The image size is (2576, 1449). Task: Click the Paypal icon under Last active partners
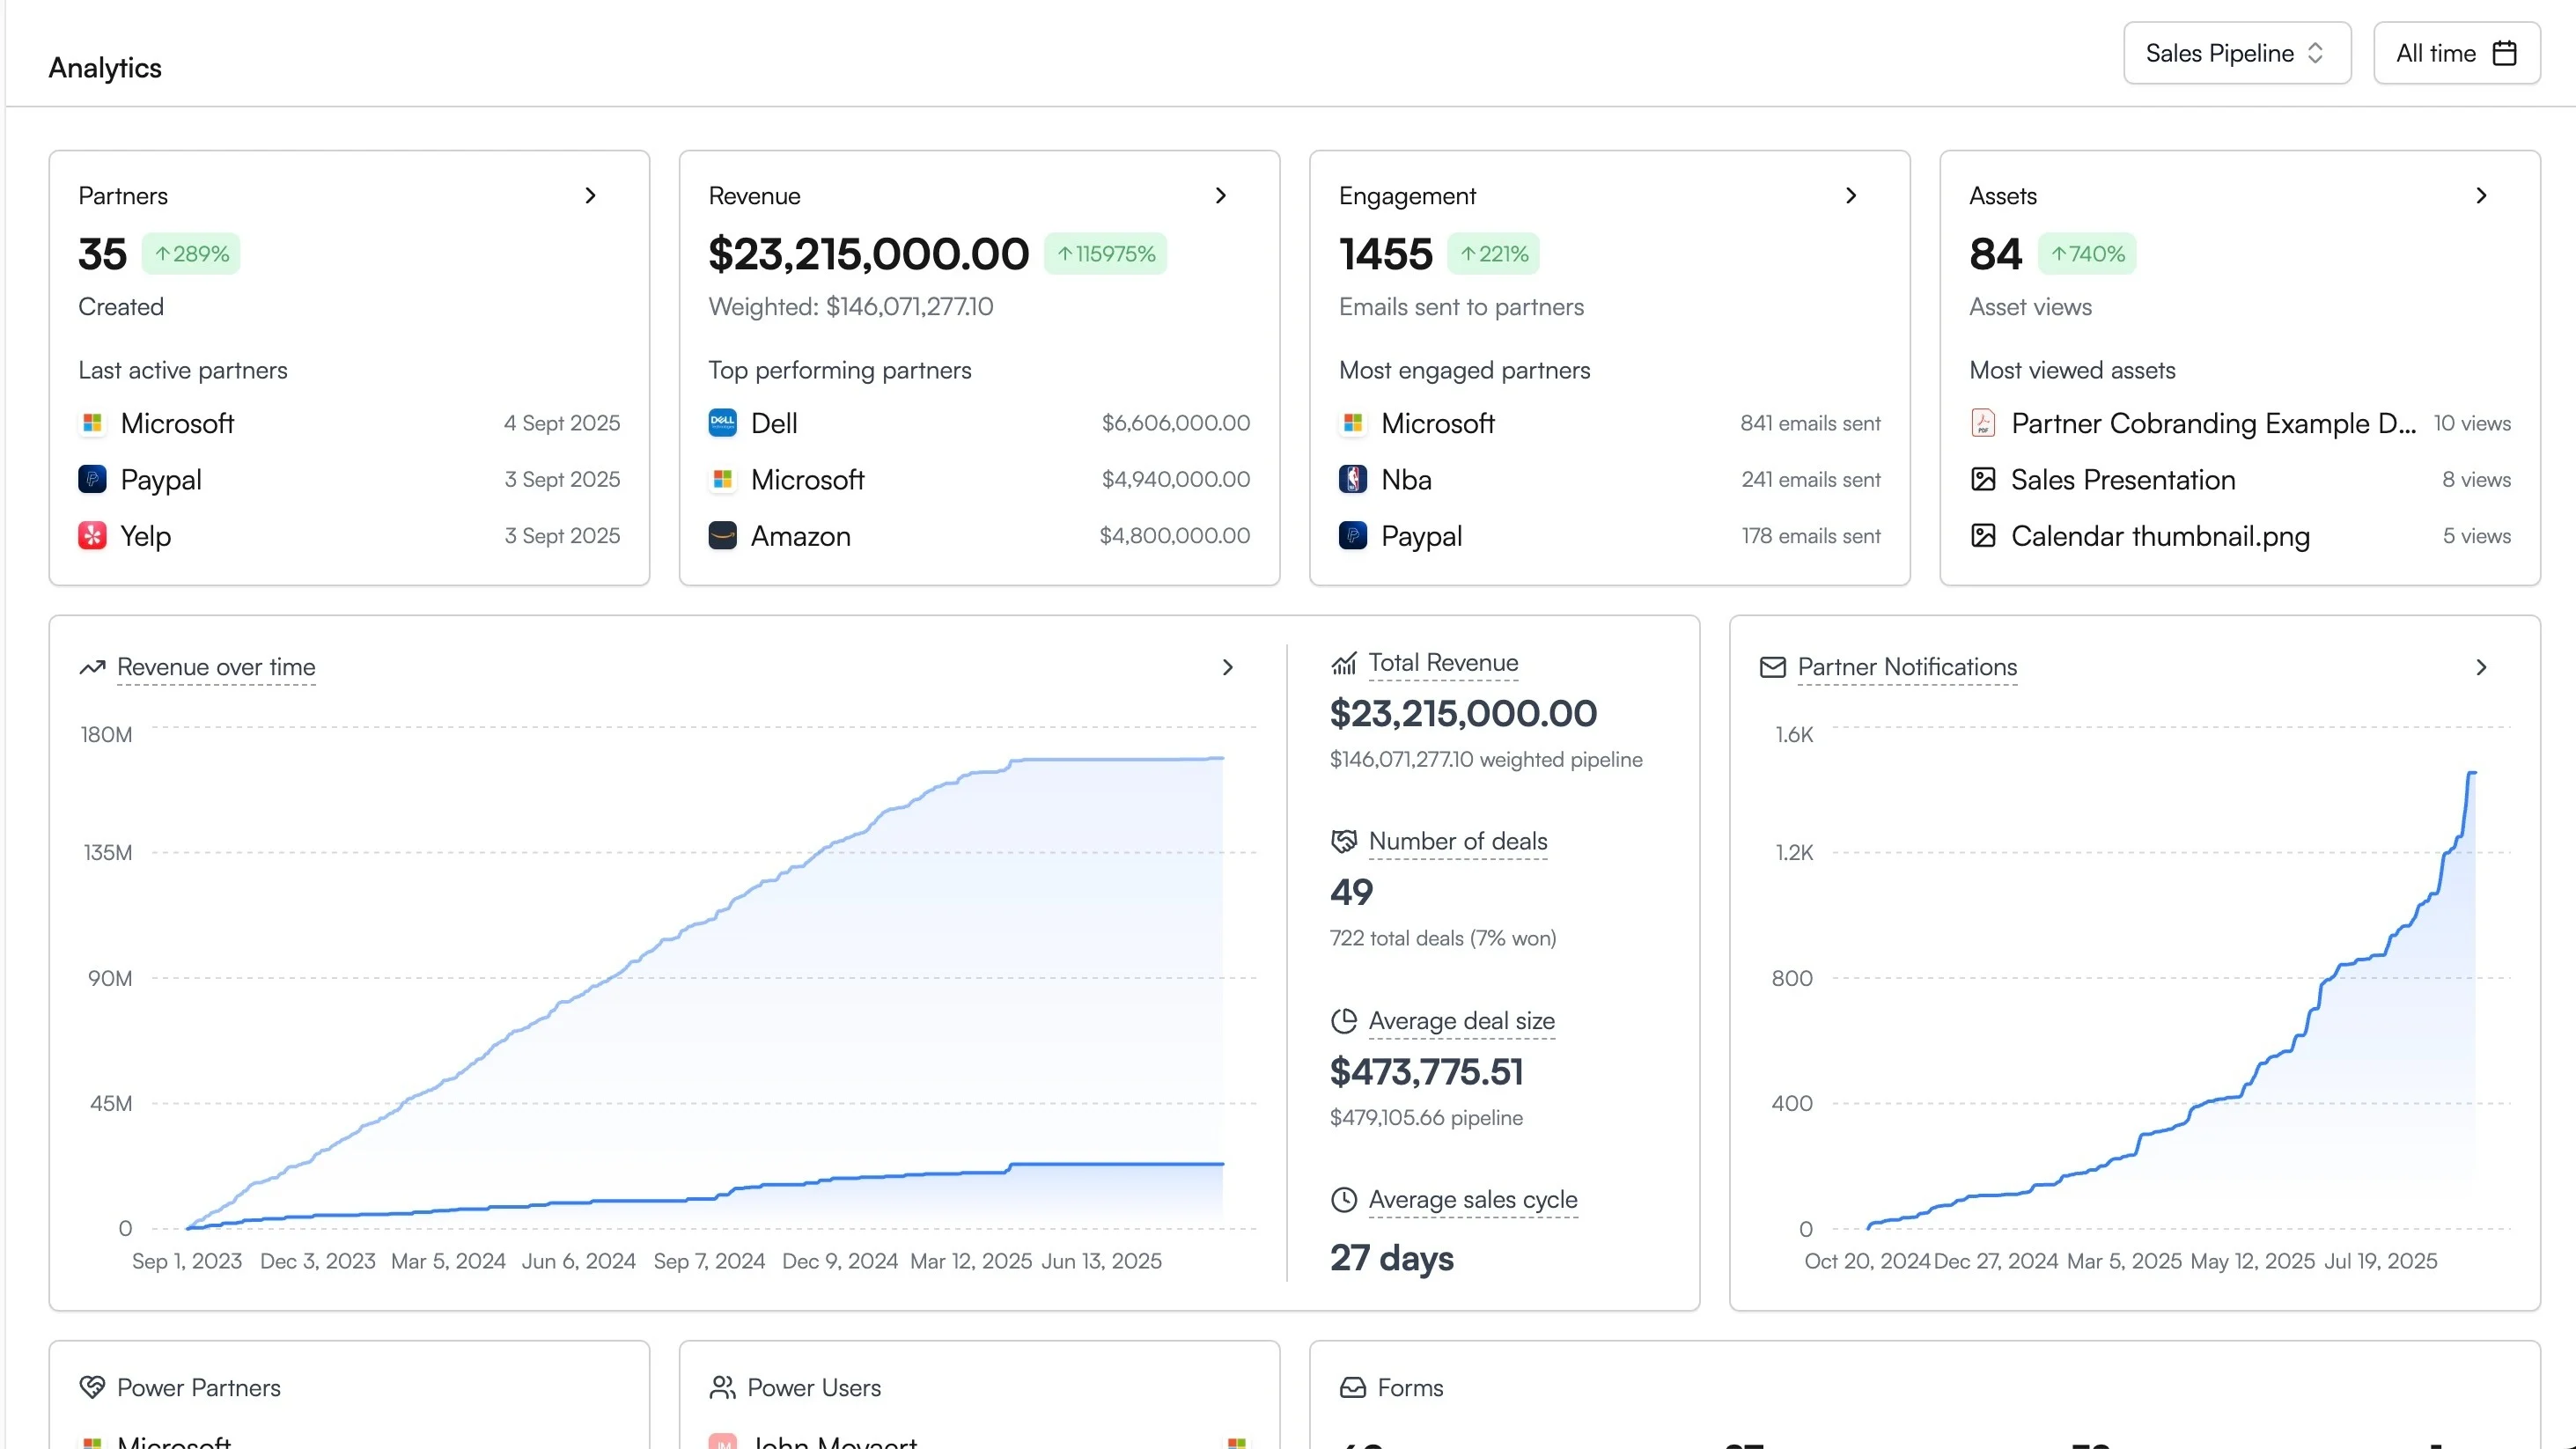[x=92, y=479]
